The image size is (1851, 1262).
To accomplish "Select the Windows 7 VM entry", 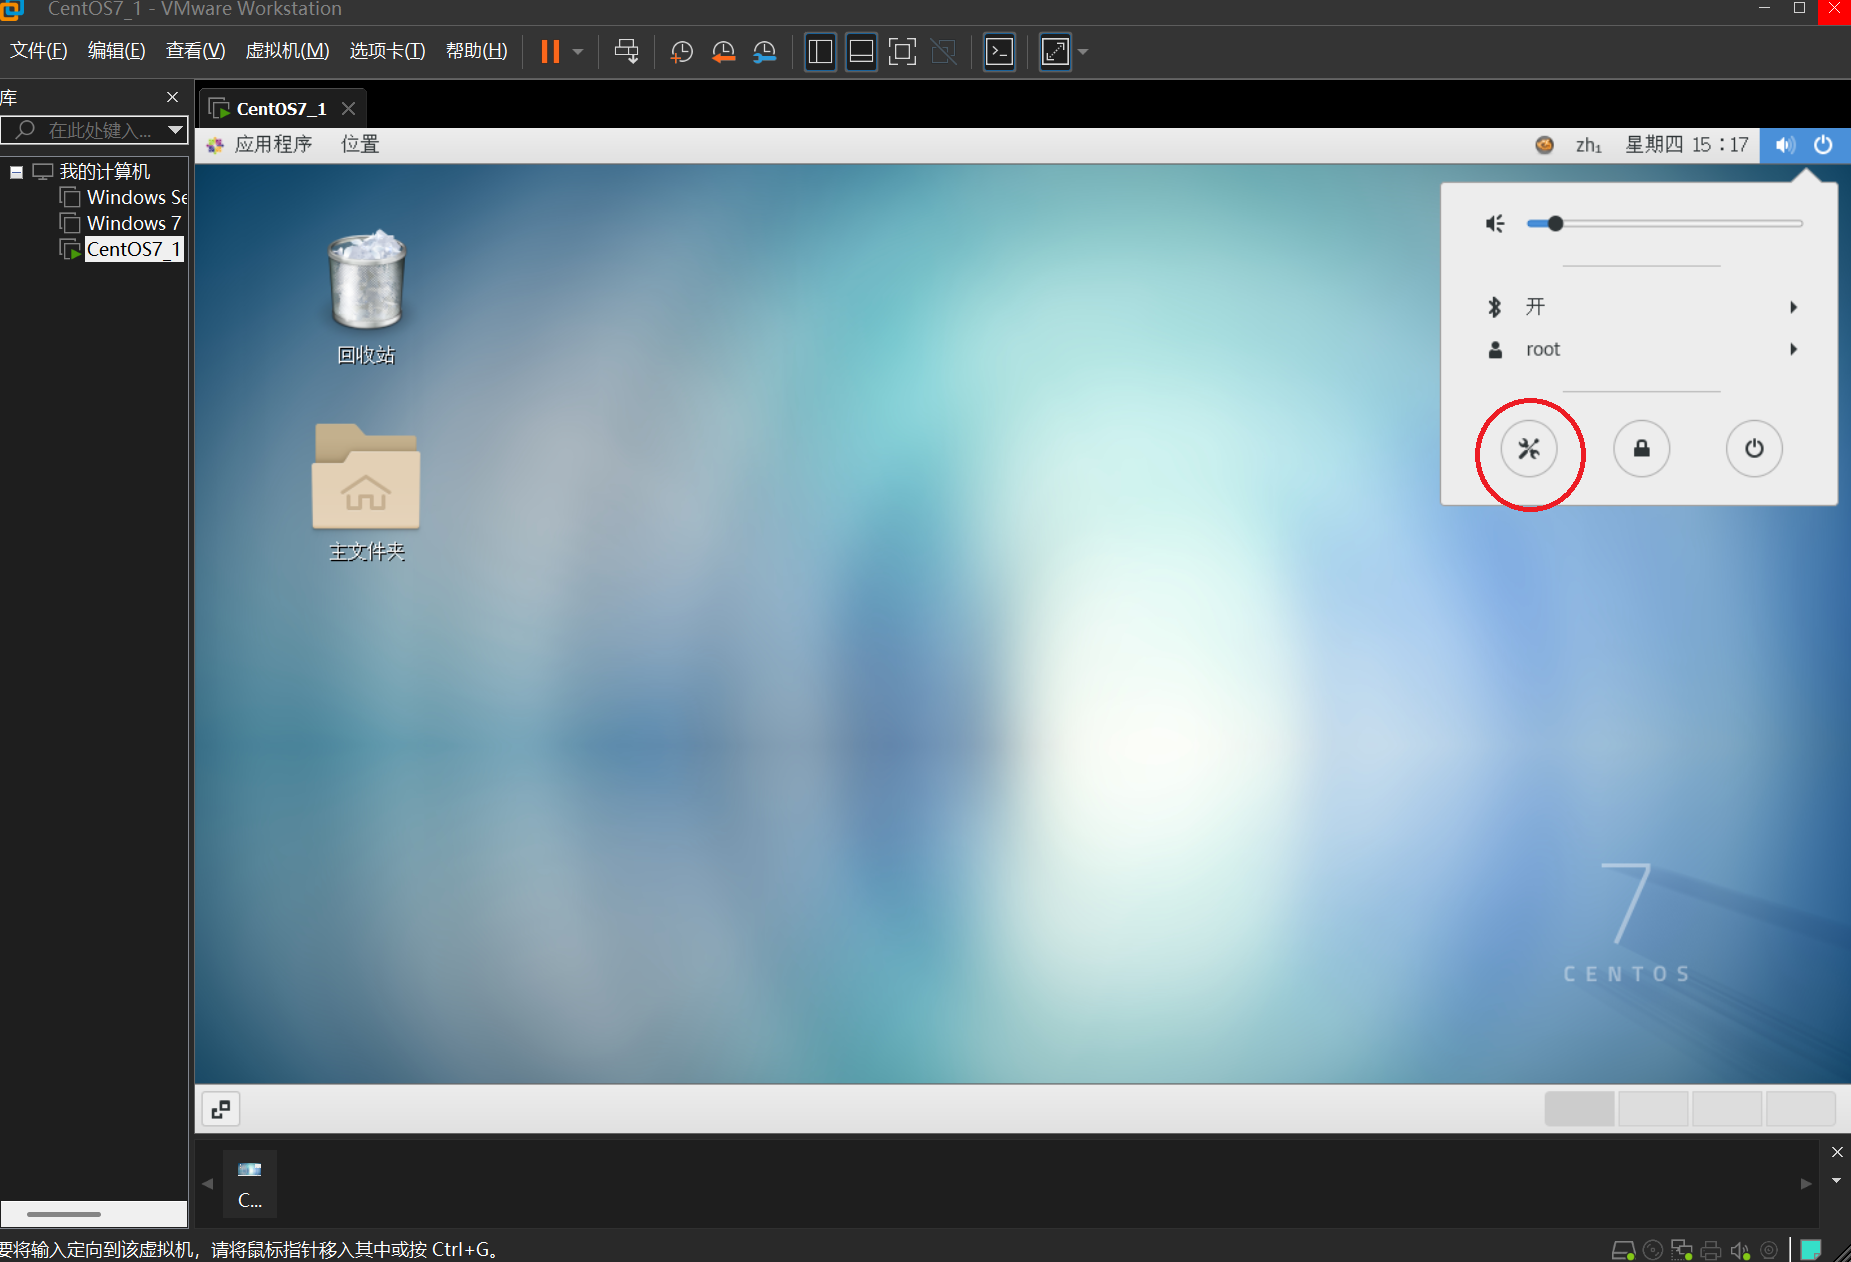I will (x=134, y=223).
